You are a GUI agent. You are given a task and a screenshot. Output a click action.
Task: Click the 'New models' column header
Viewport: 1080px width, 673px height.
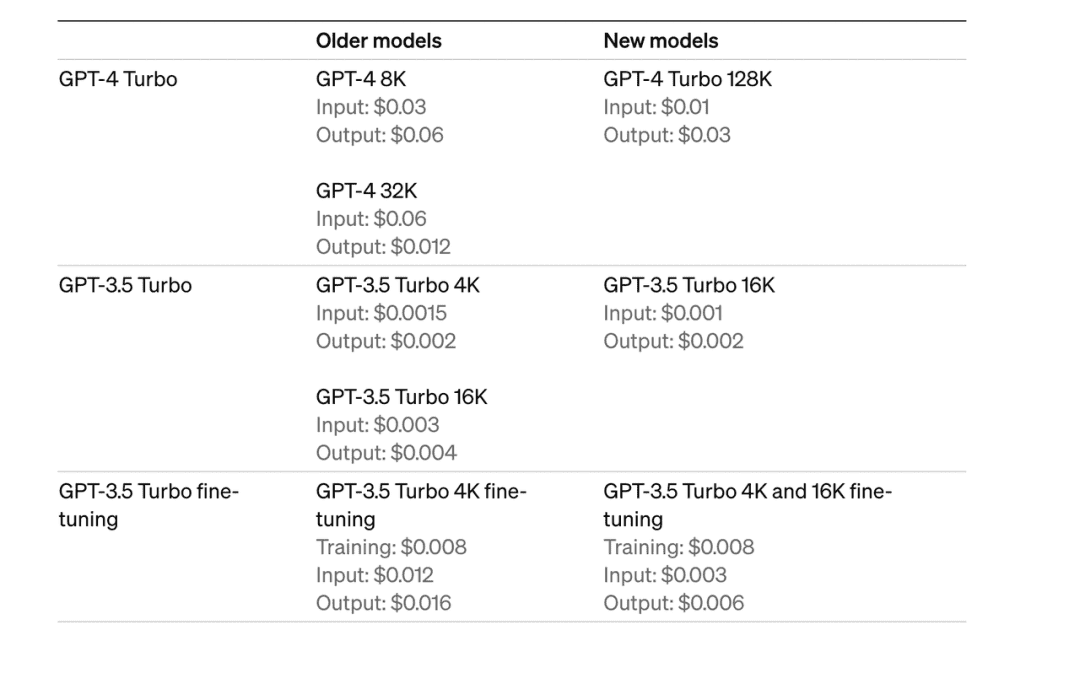(661, 41)
